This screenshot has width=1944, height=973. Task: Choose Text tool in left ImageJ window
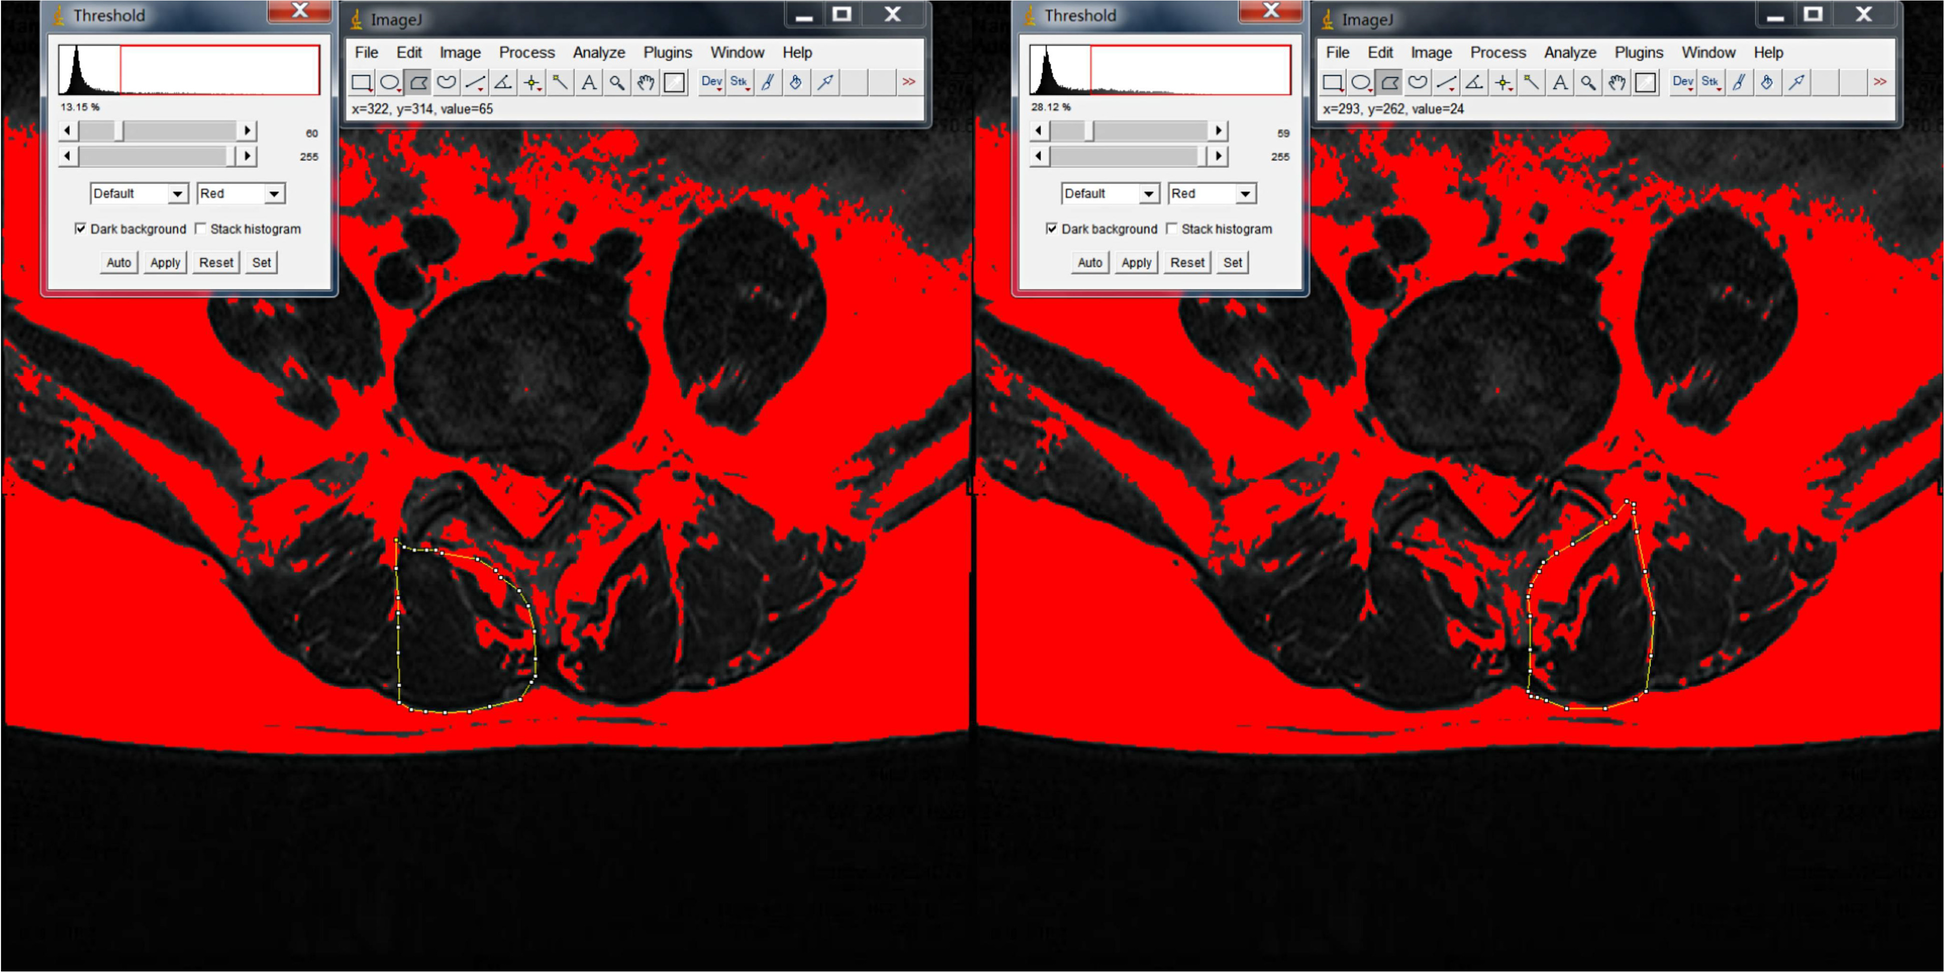coord(589,83)
